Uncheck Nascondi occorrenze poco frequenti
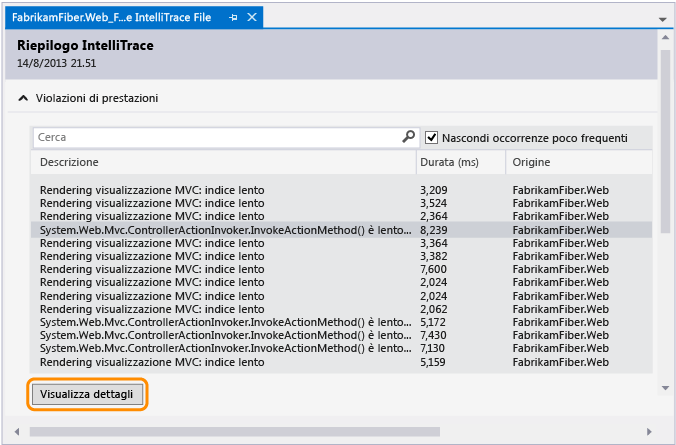676x445 pixels. pyautogui.click(x=432, y=138)
